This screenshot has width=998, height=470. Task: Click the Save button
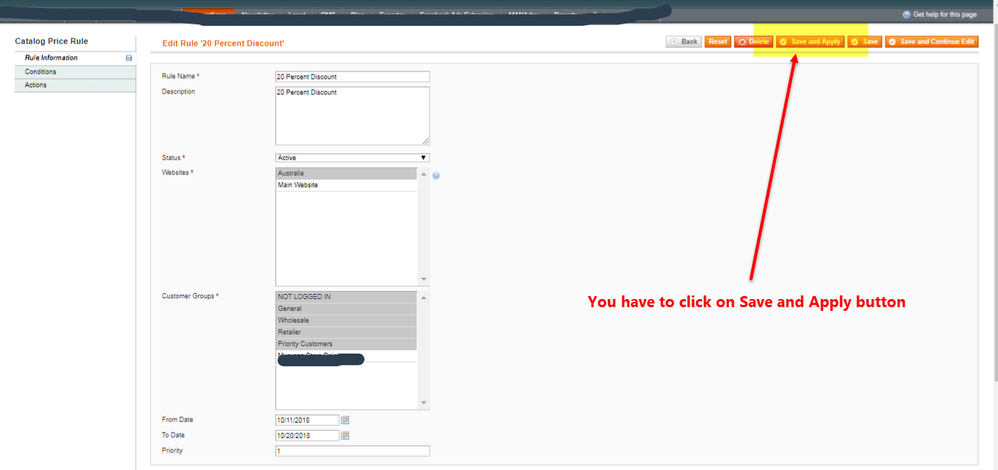[x=864, y=42]
